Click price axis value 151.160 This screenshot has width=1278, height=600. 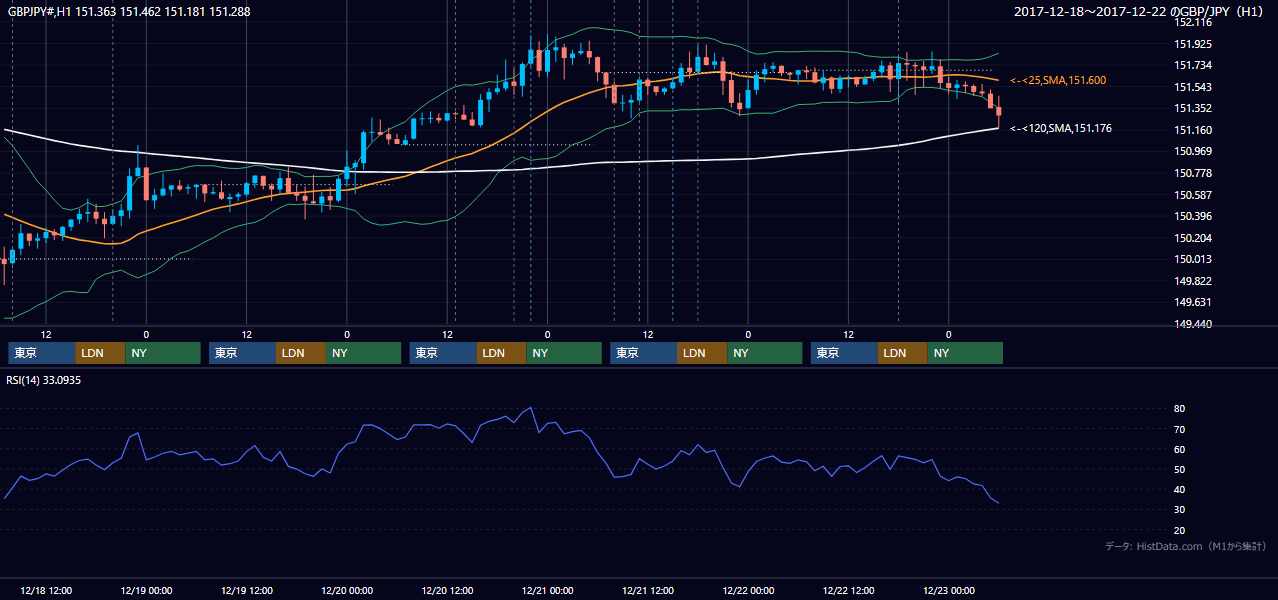click(x=1192, y=130)
